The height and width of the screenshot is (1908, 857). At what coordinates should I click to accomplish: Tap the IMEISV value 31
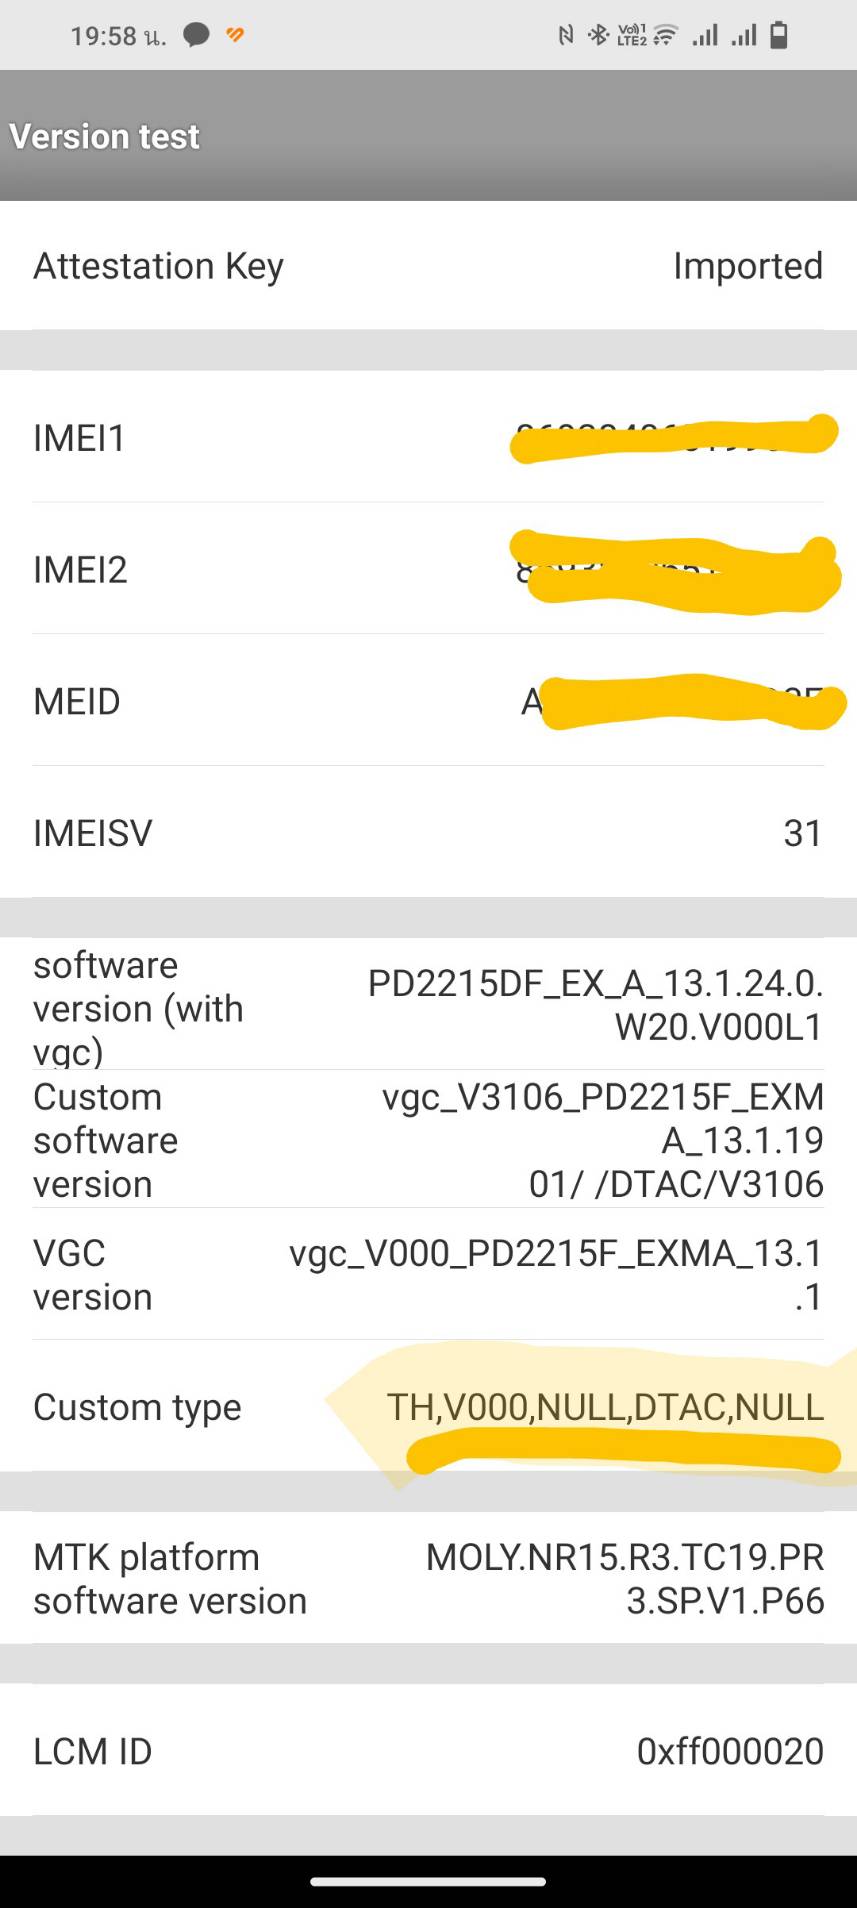803,833
